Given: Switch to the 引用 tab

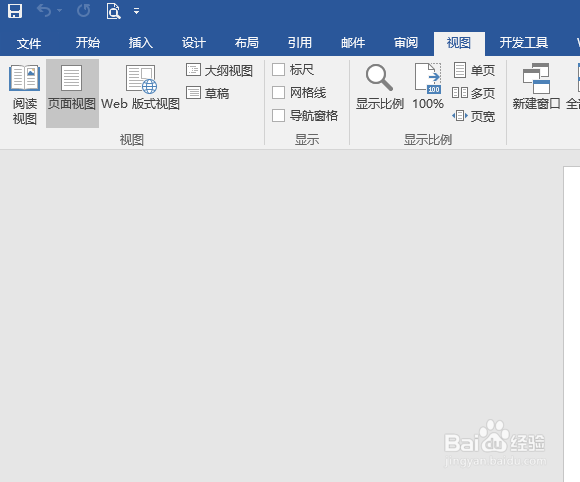Looking at the screenshot, I should click(300, 43).
